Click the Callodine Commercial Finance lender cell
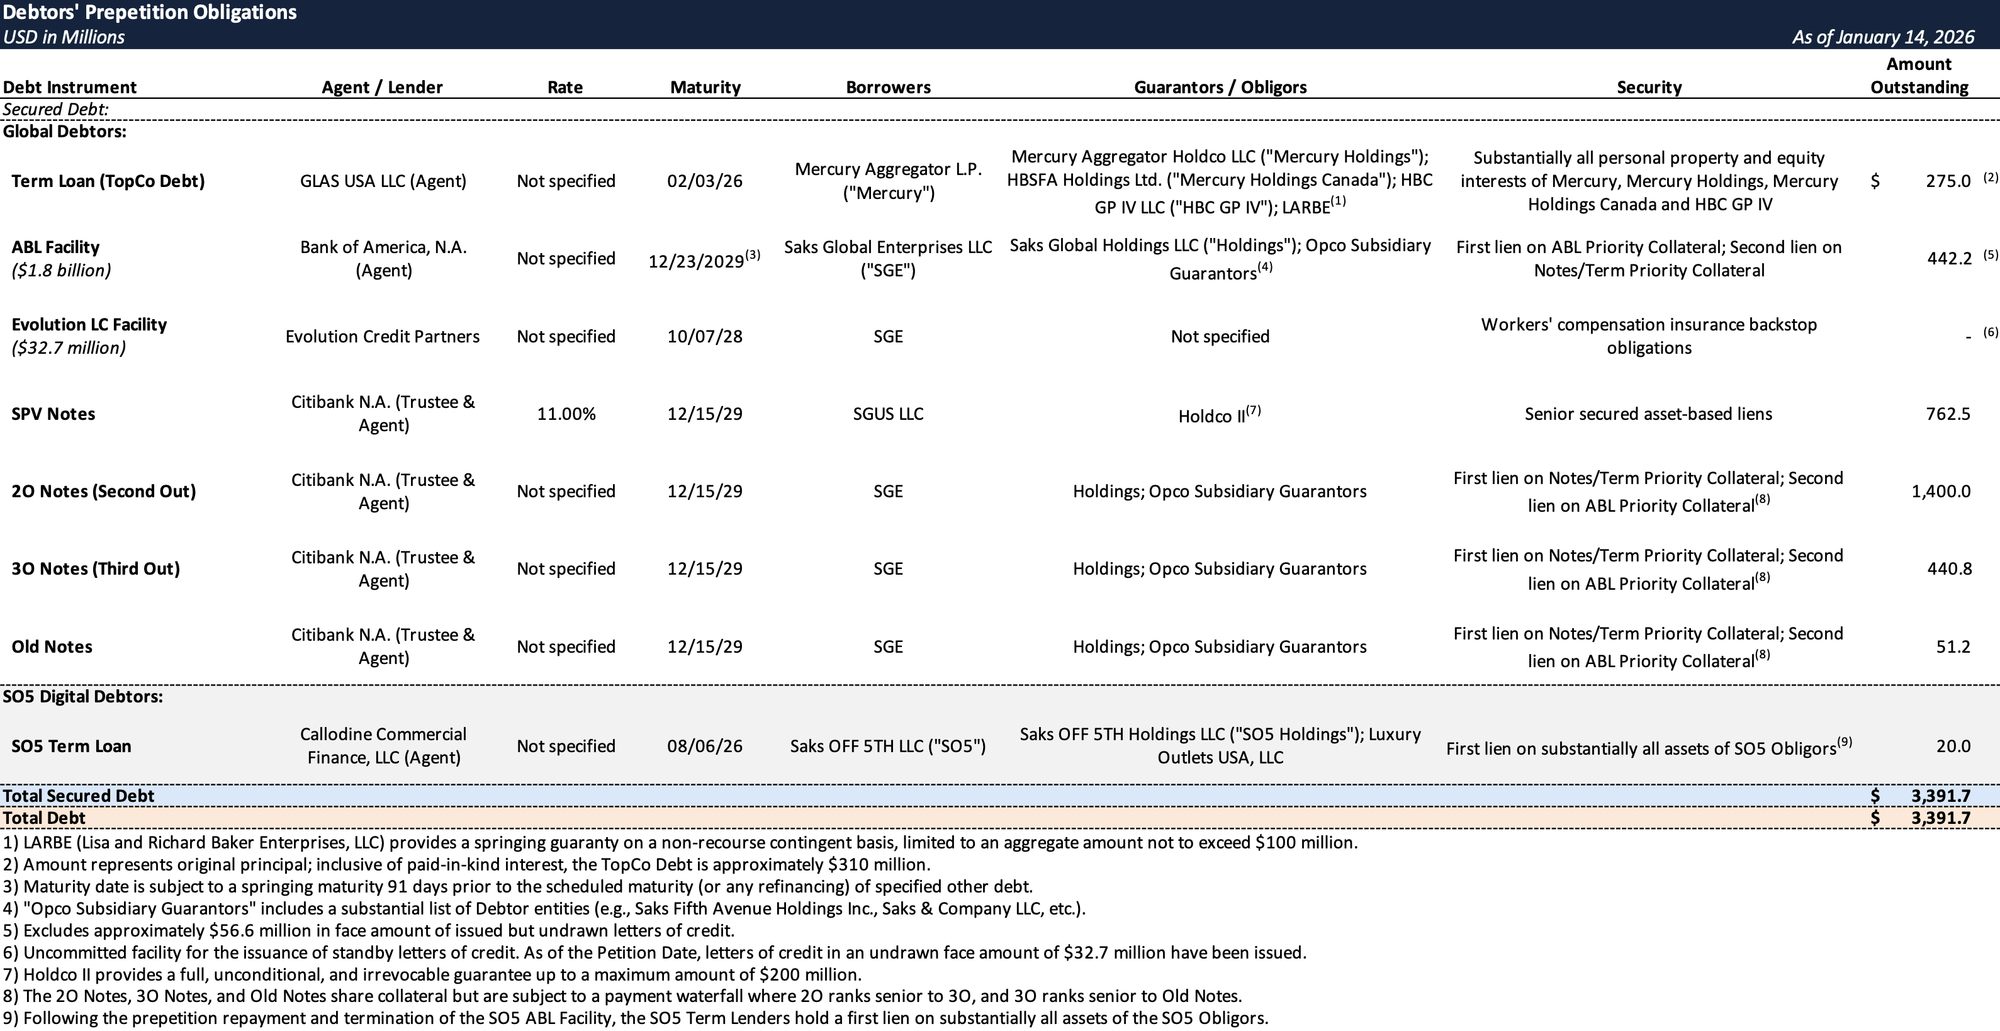Viewport: 2000px width, 1031px height. point(383,746)
